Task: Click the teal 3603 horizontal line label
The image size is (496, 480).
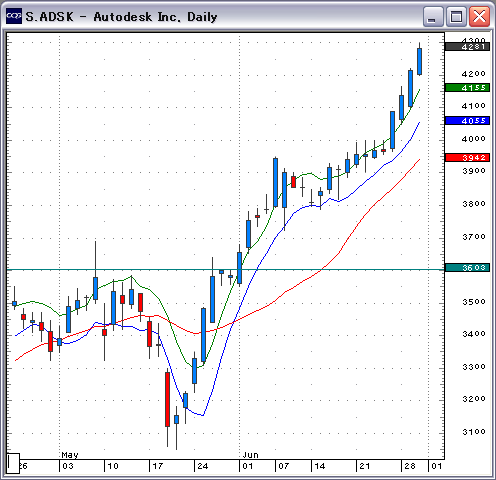Action: 467,267
